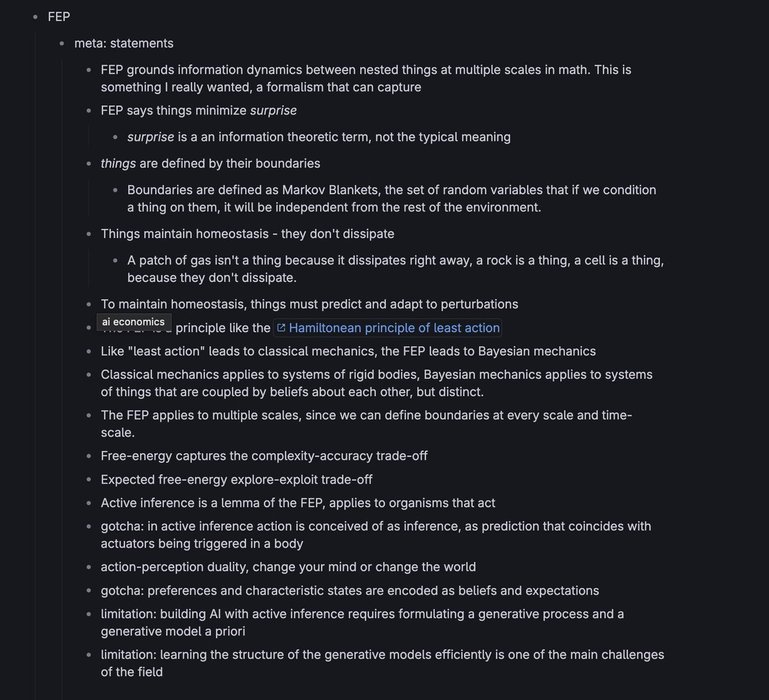Select the 'patch of gas isn't a thing' item
Viewport: 769px width, 700px height.
point(395,269)
